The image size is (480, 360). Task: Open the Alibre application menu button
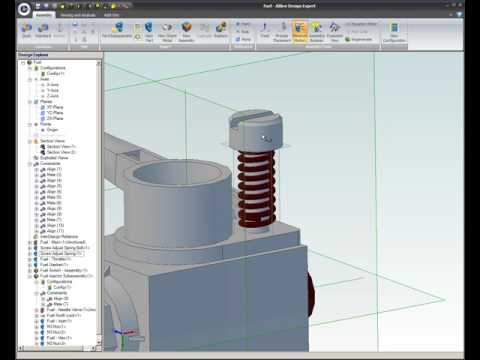coord(24,9)
